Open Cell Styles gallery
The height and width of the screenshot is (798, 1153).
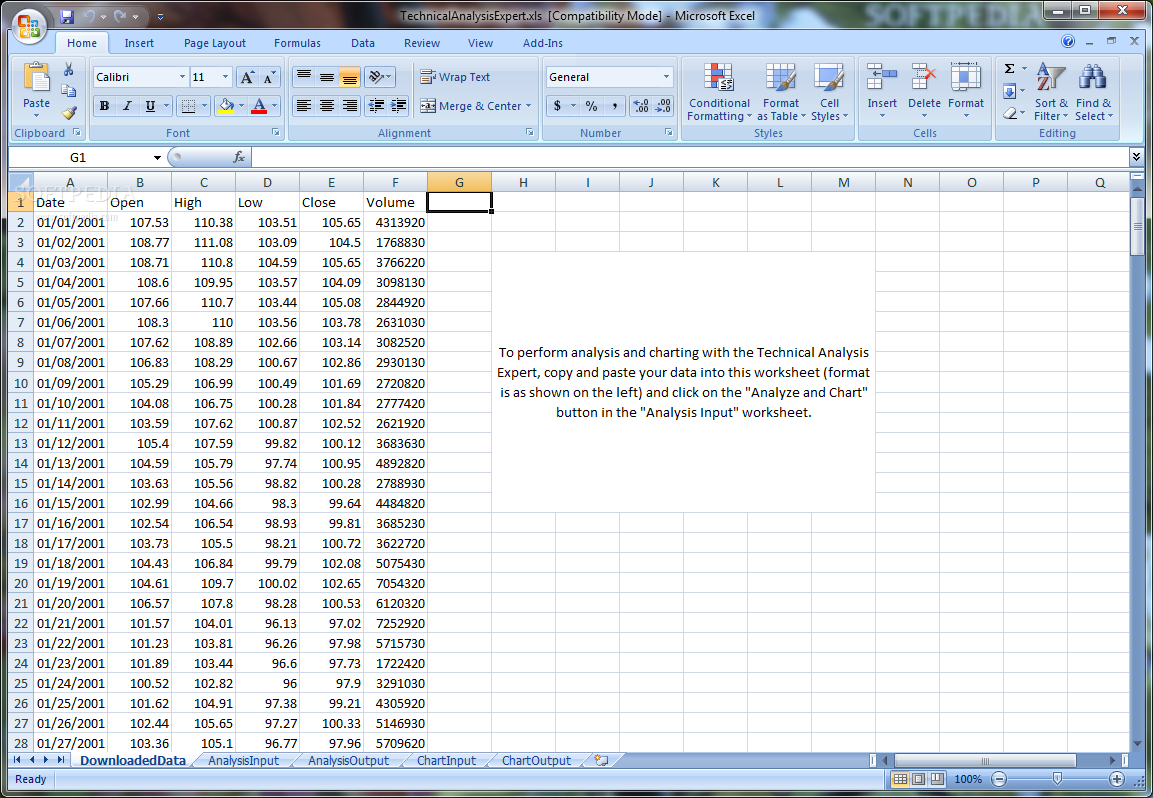click(x=829, y=92)
